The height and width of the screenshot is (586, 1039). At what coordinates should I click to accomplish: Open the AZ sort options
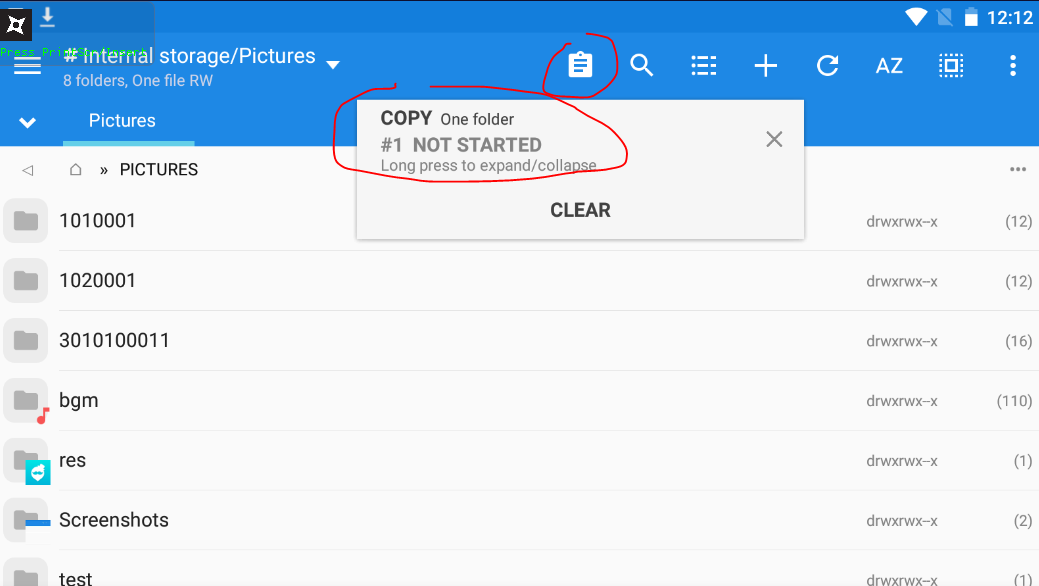pos(889,66)
